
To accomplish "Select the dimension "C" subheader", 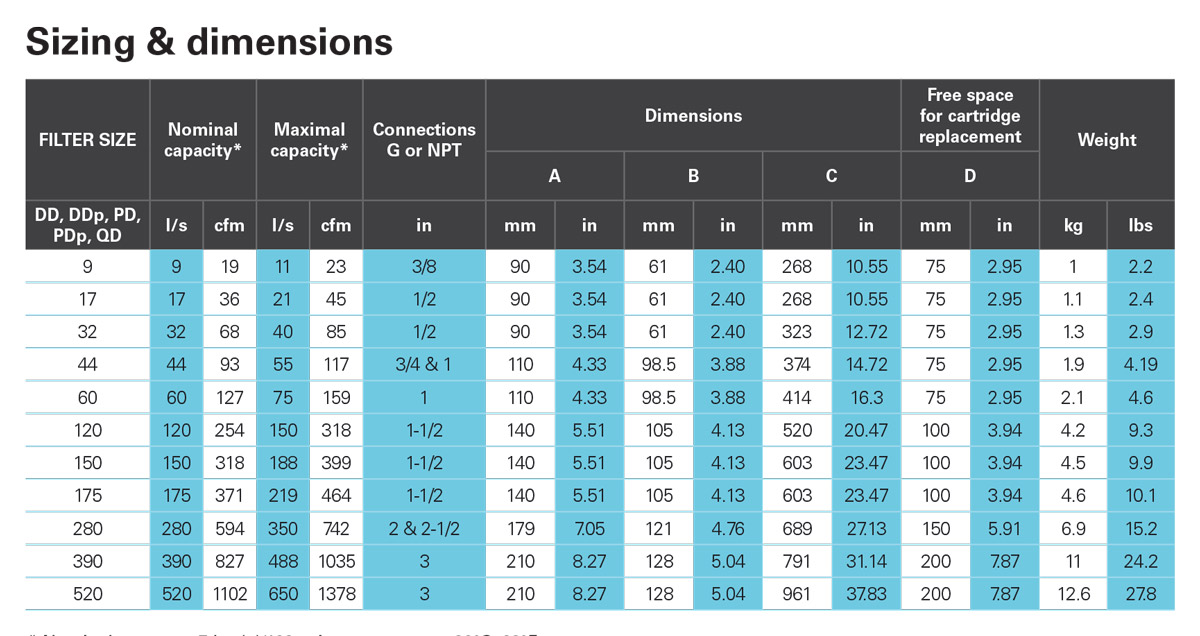I will click(x=831, y=176).
